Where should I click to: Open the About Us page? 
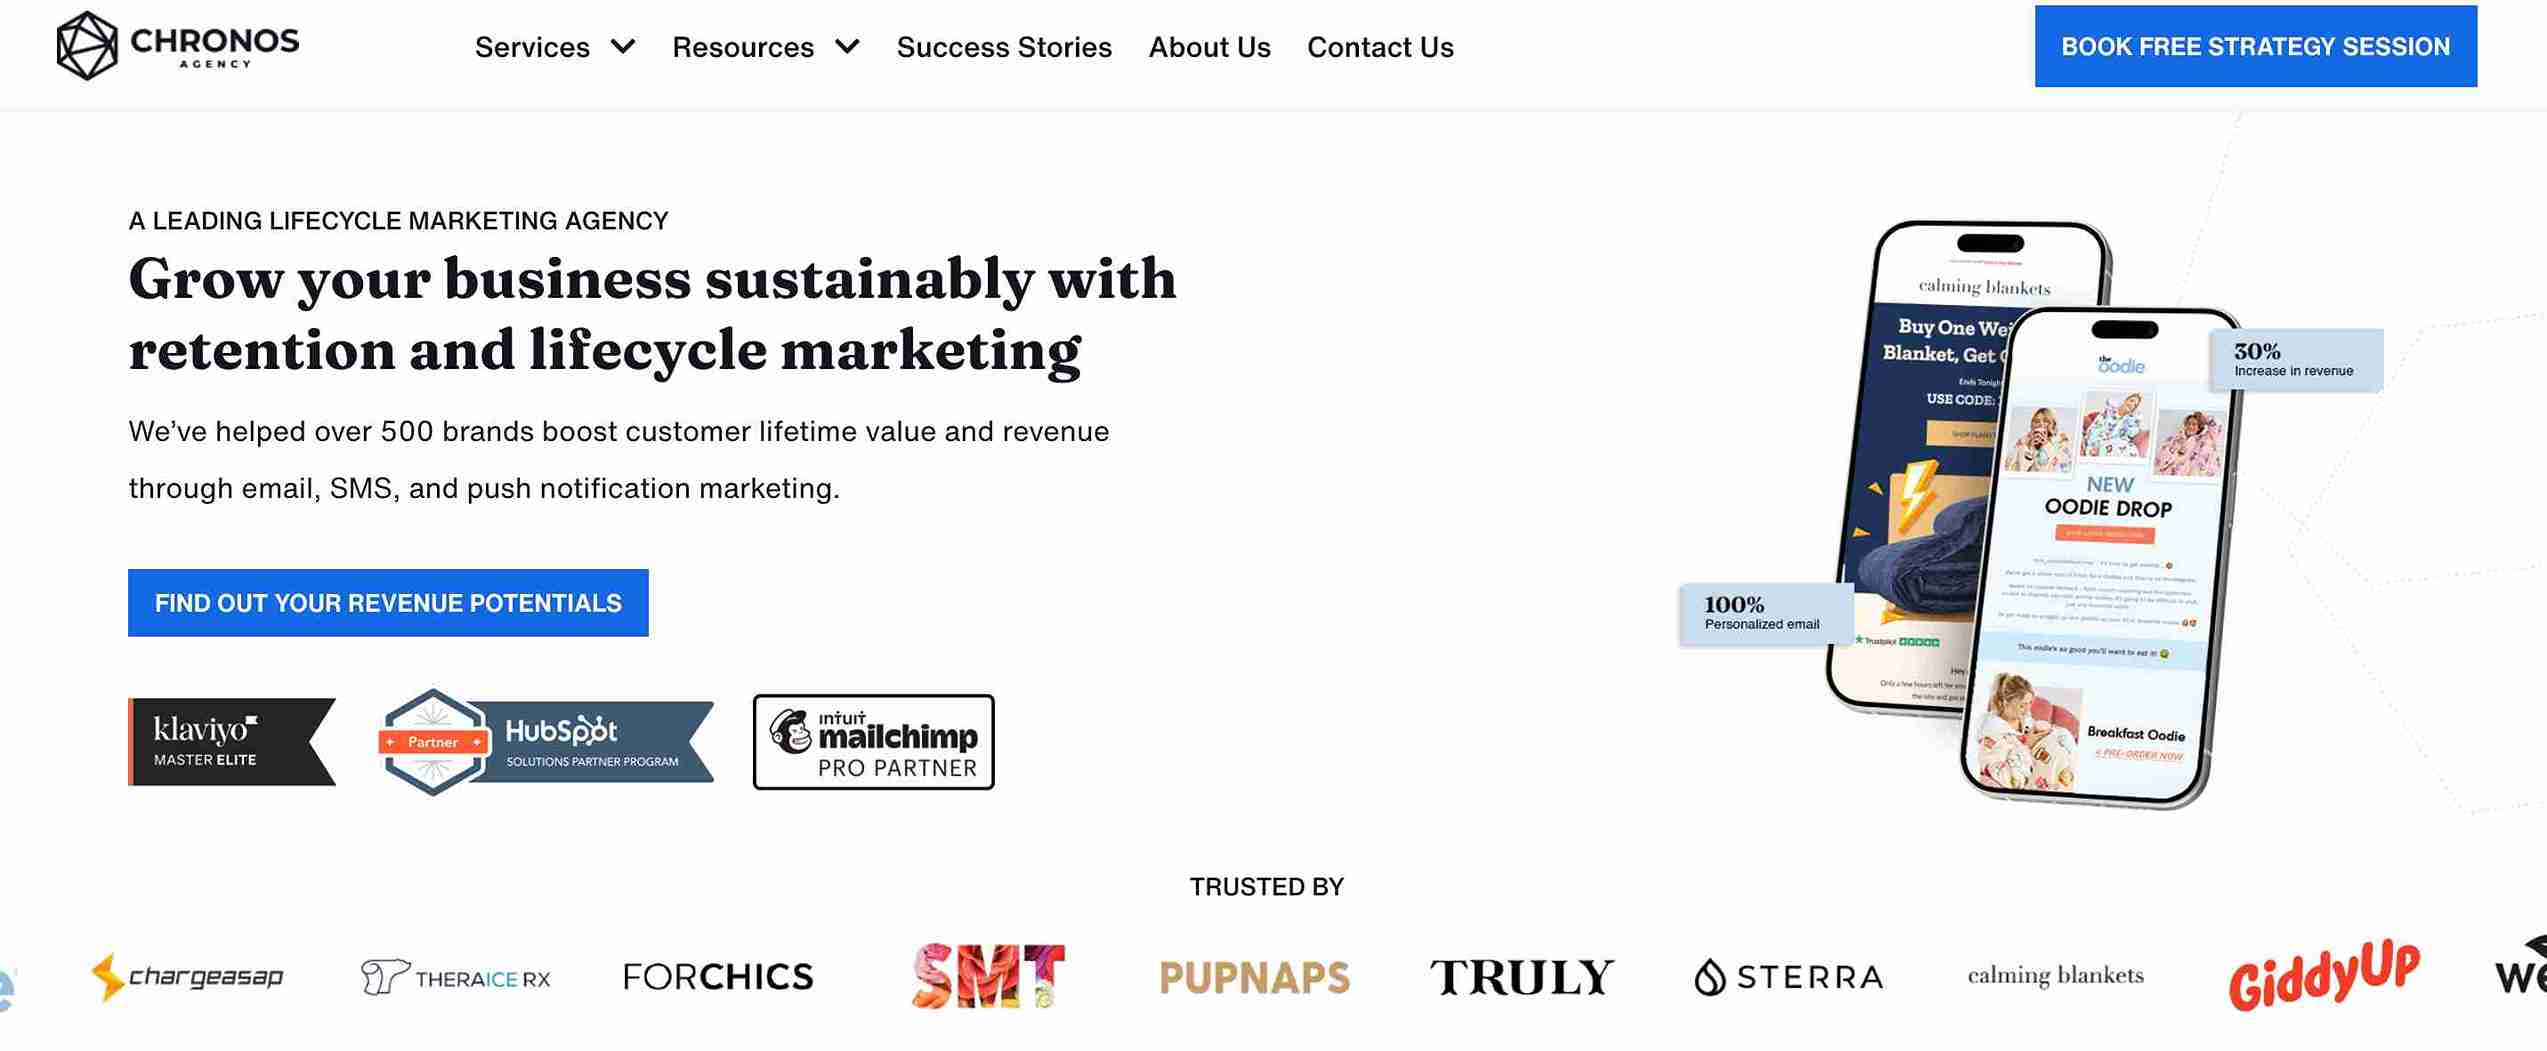pos(1209,47)
